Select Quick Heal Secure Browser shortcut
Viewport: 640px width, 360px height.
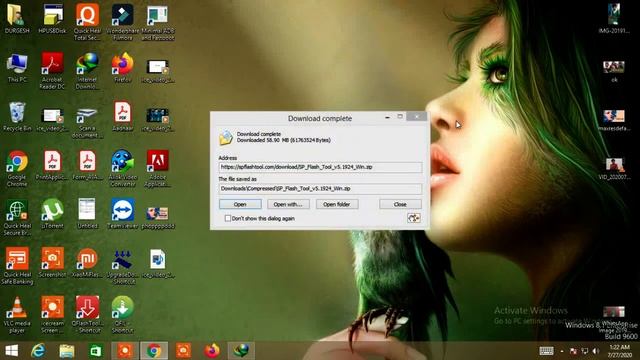coord(17,211)
